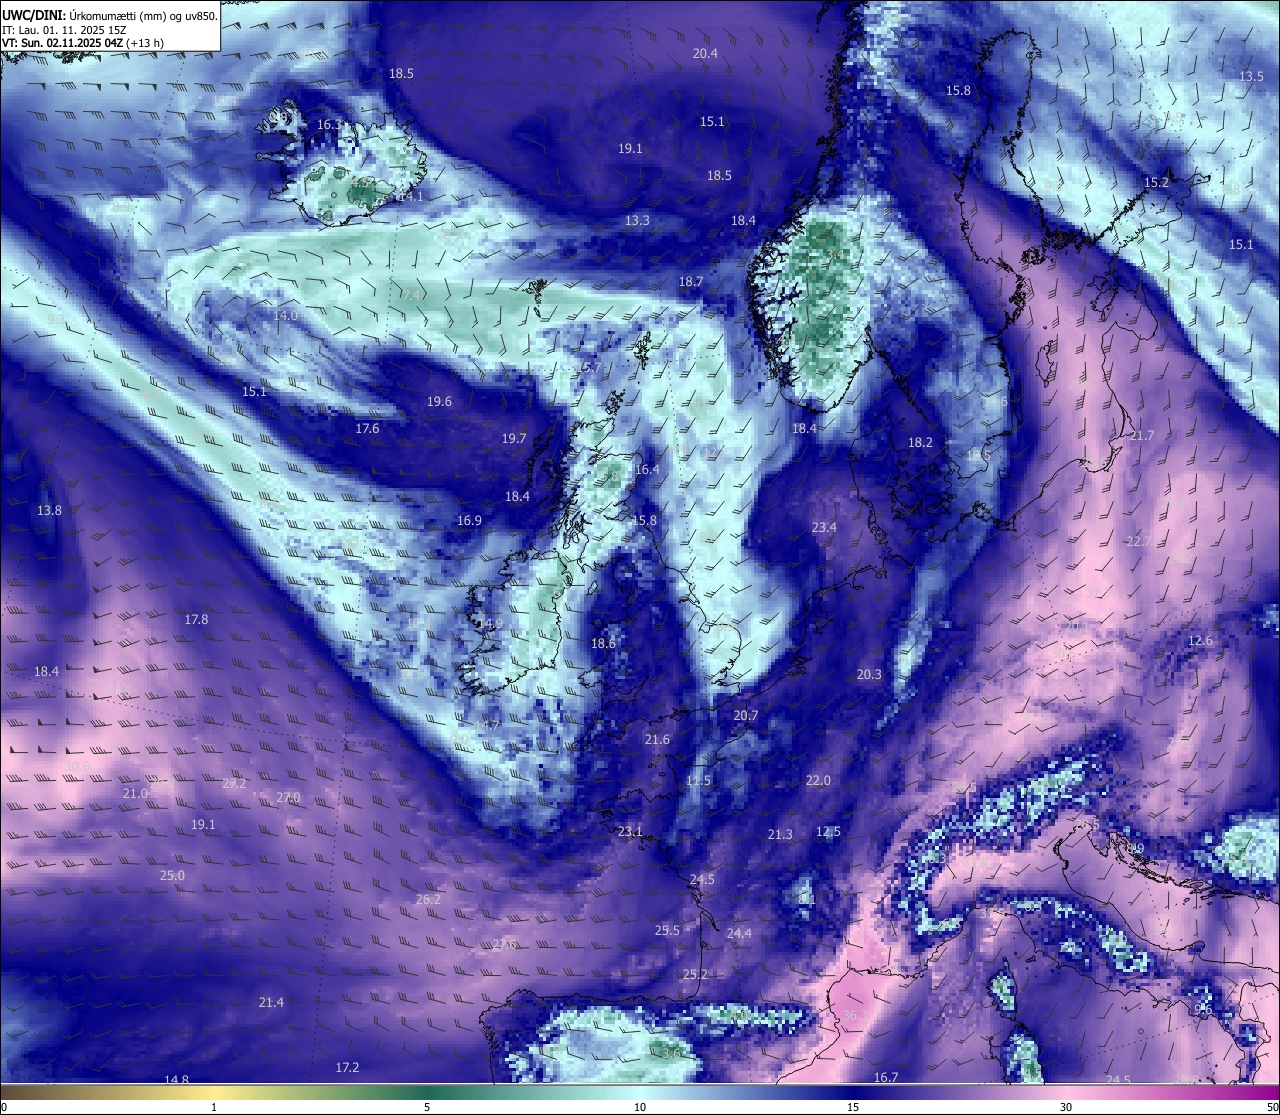Click the 27.0 value in the Atlantic

[x=288, y=797]
